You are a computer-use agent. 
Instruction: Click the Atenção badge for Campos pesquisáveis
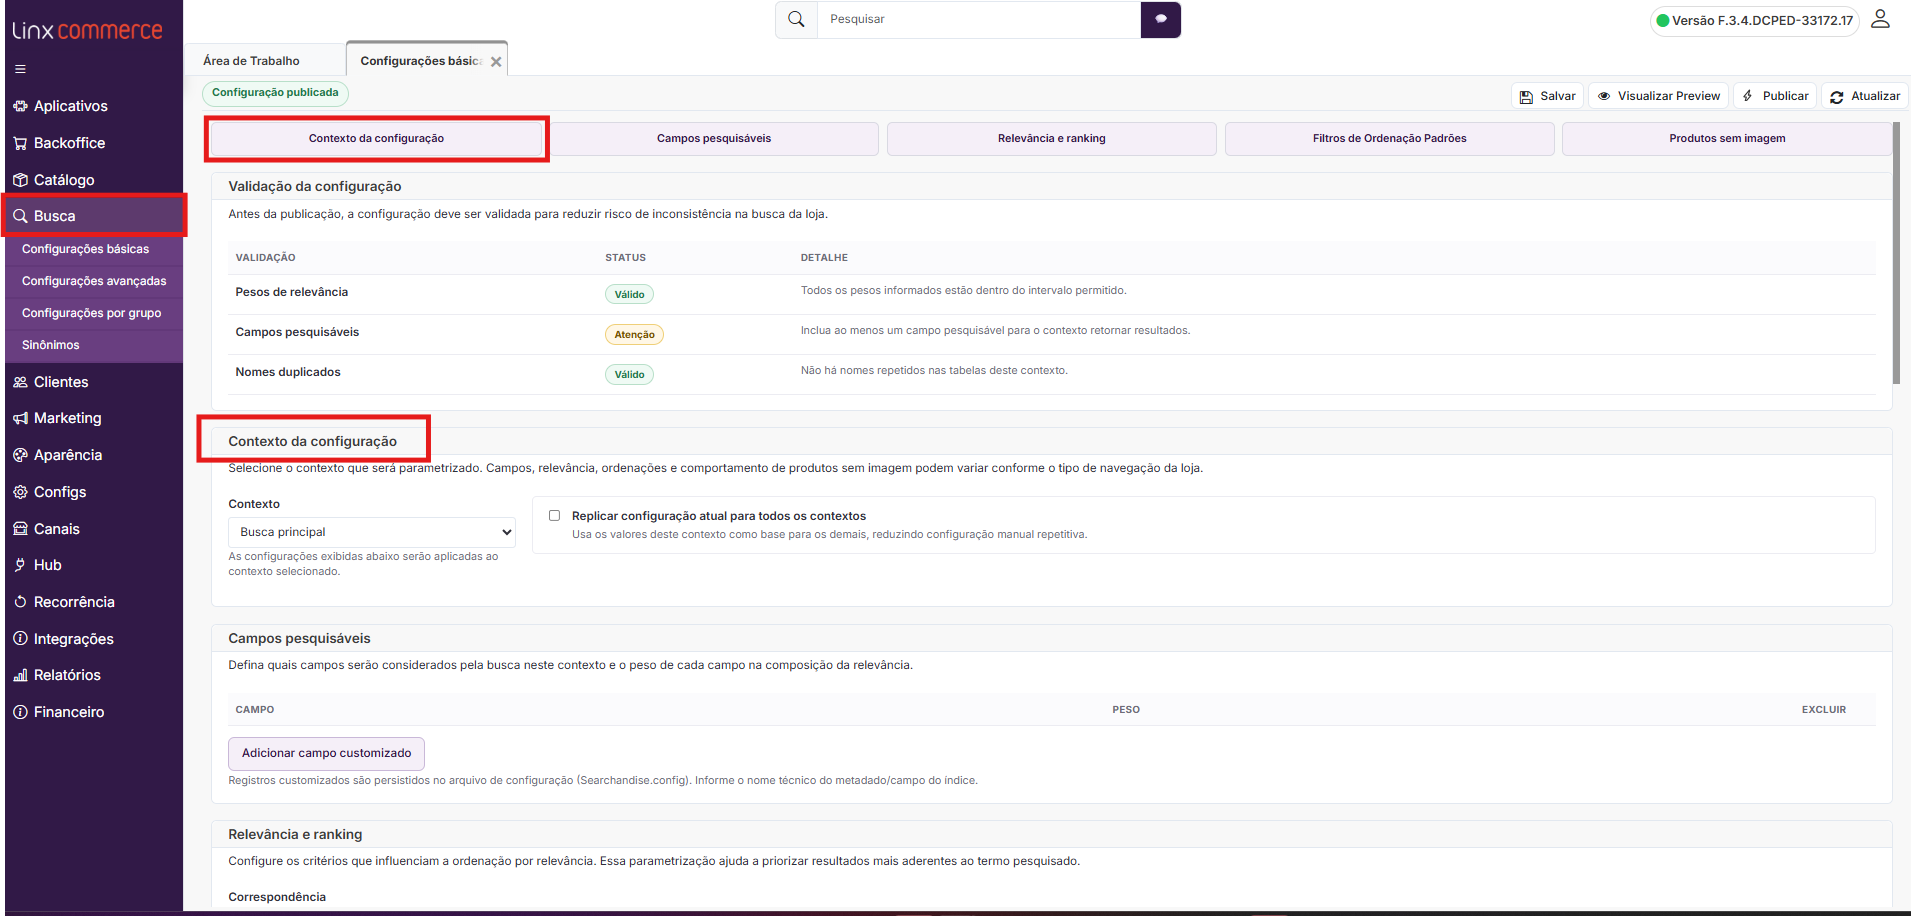(x=634, y=334)
